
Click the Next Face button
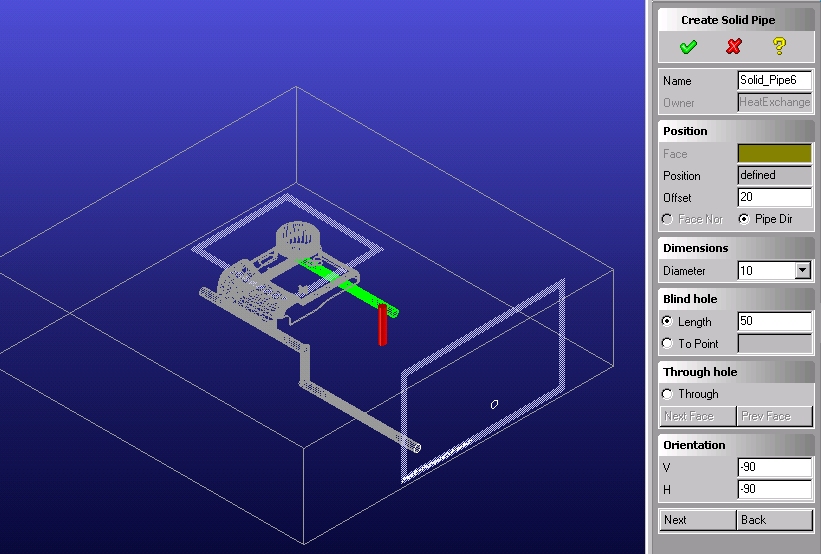697,416
